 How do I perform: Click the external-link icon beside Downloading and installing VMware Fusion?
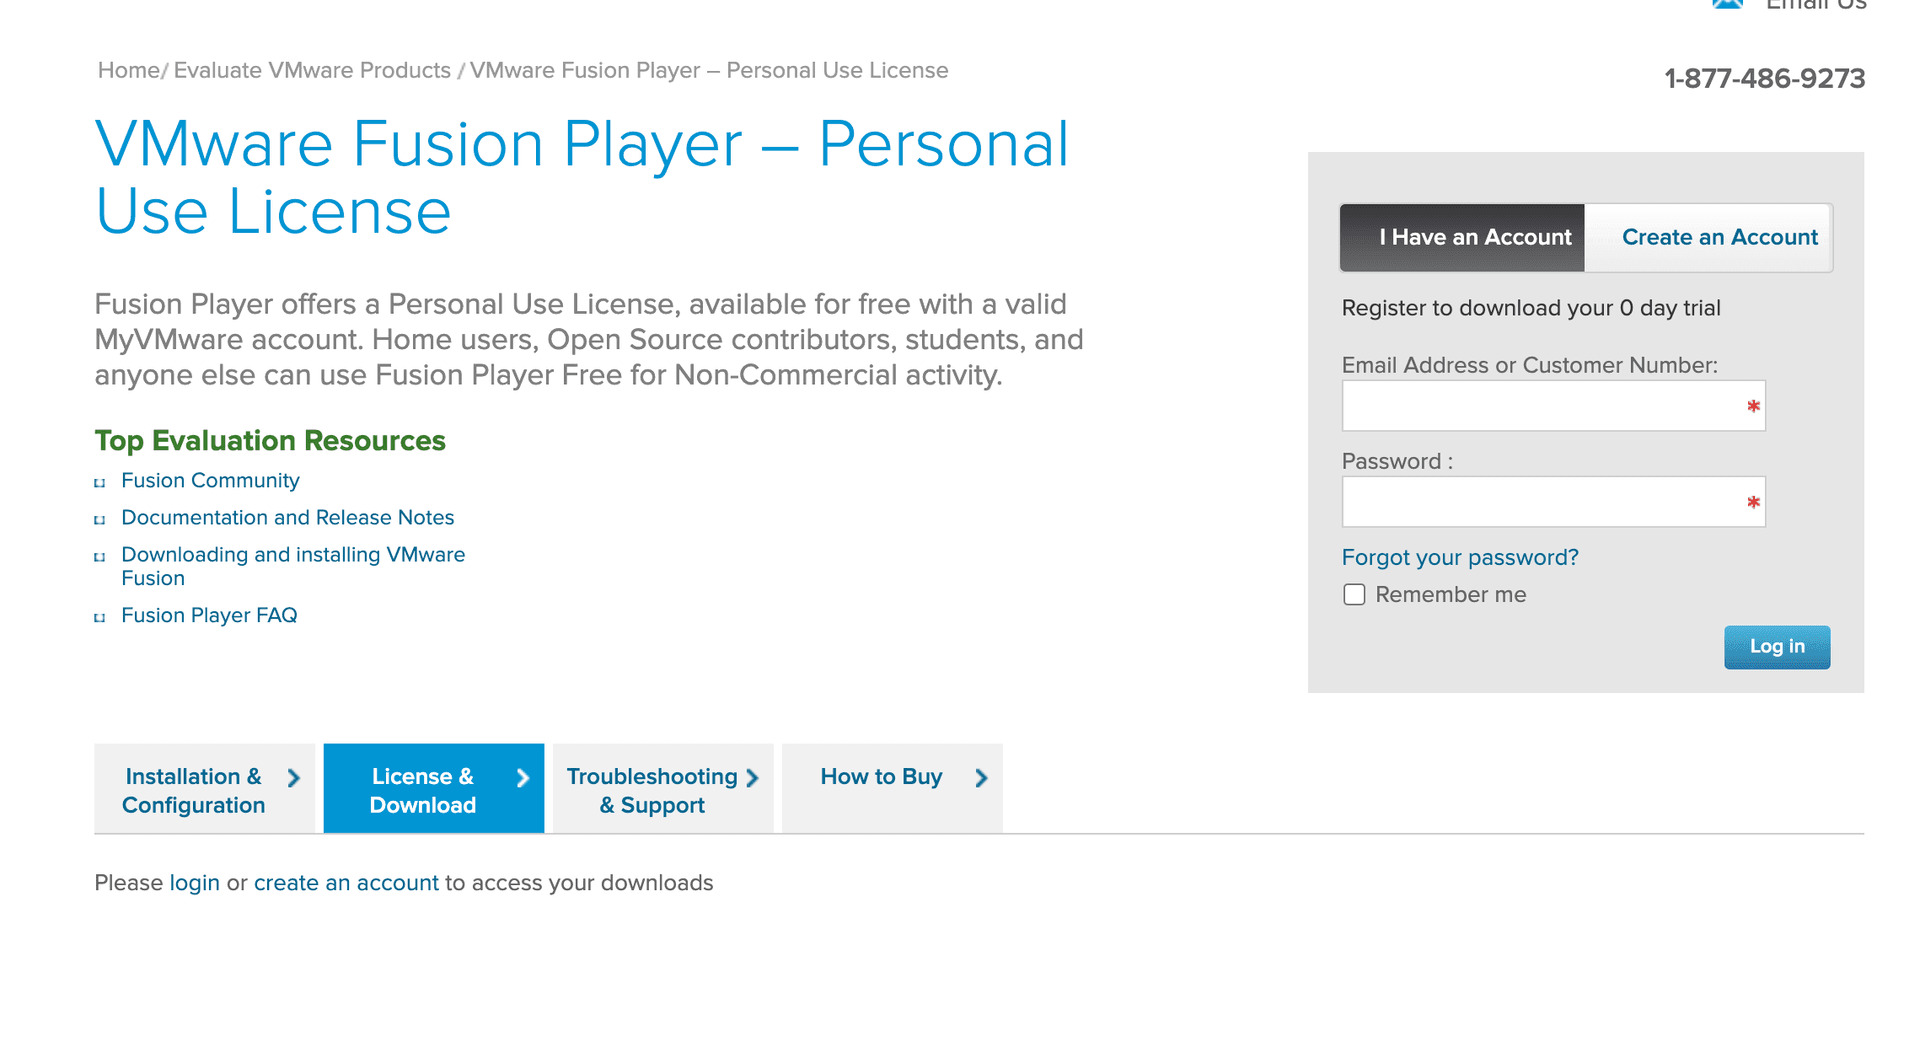coord(101,557)
